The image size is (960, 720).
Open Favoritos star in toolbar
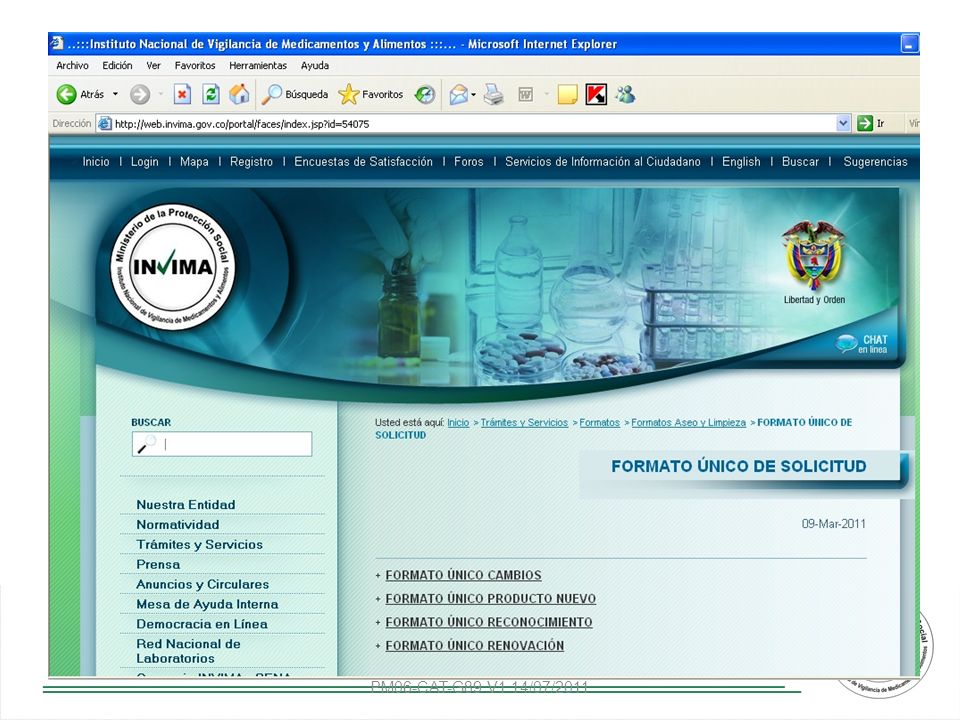(x=371, y=94)
